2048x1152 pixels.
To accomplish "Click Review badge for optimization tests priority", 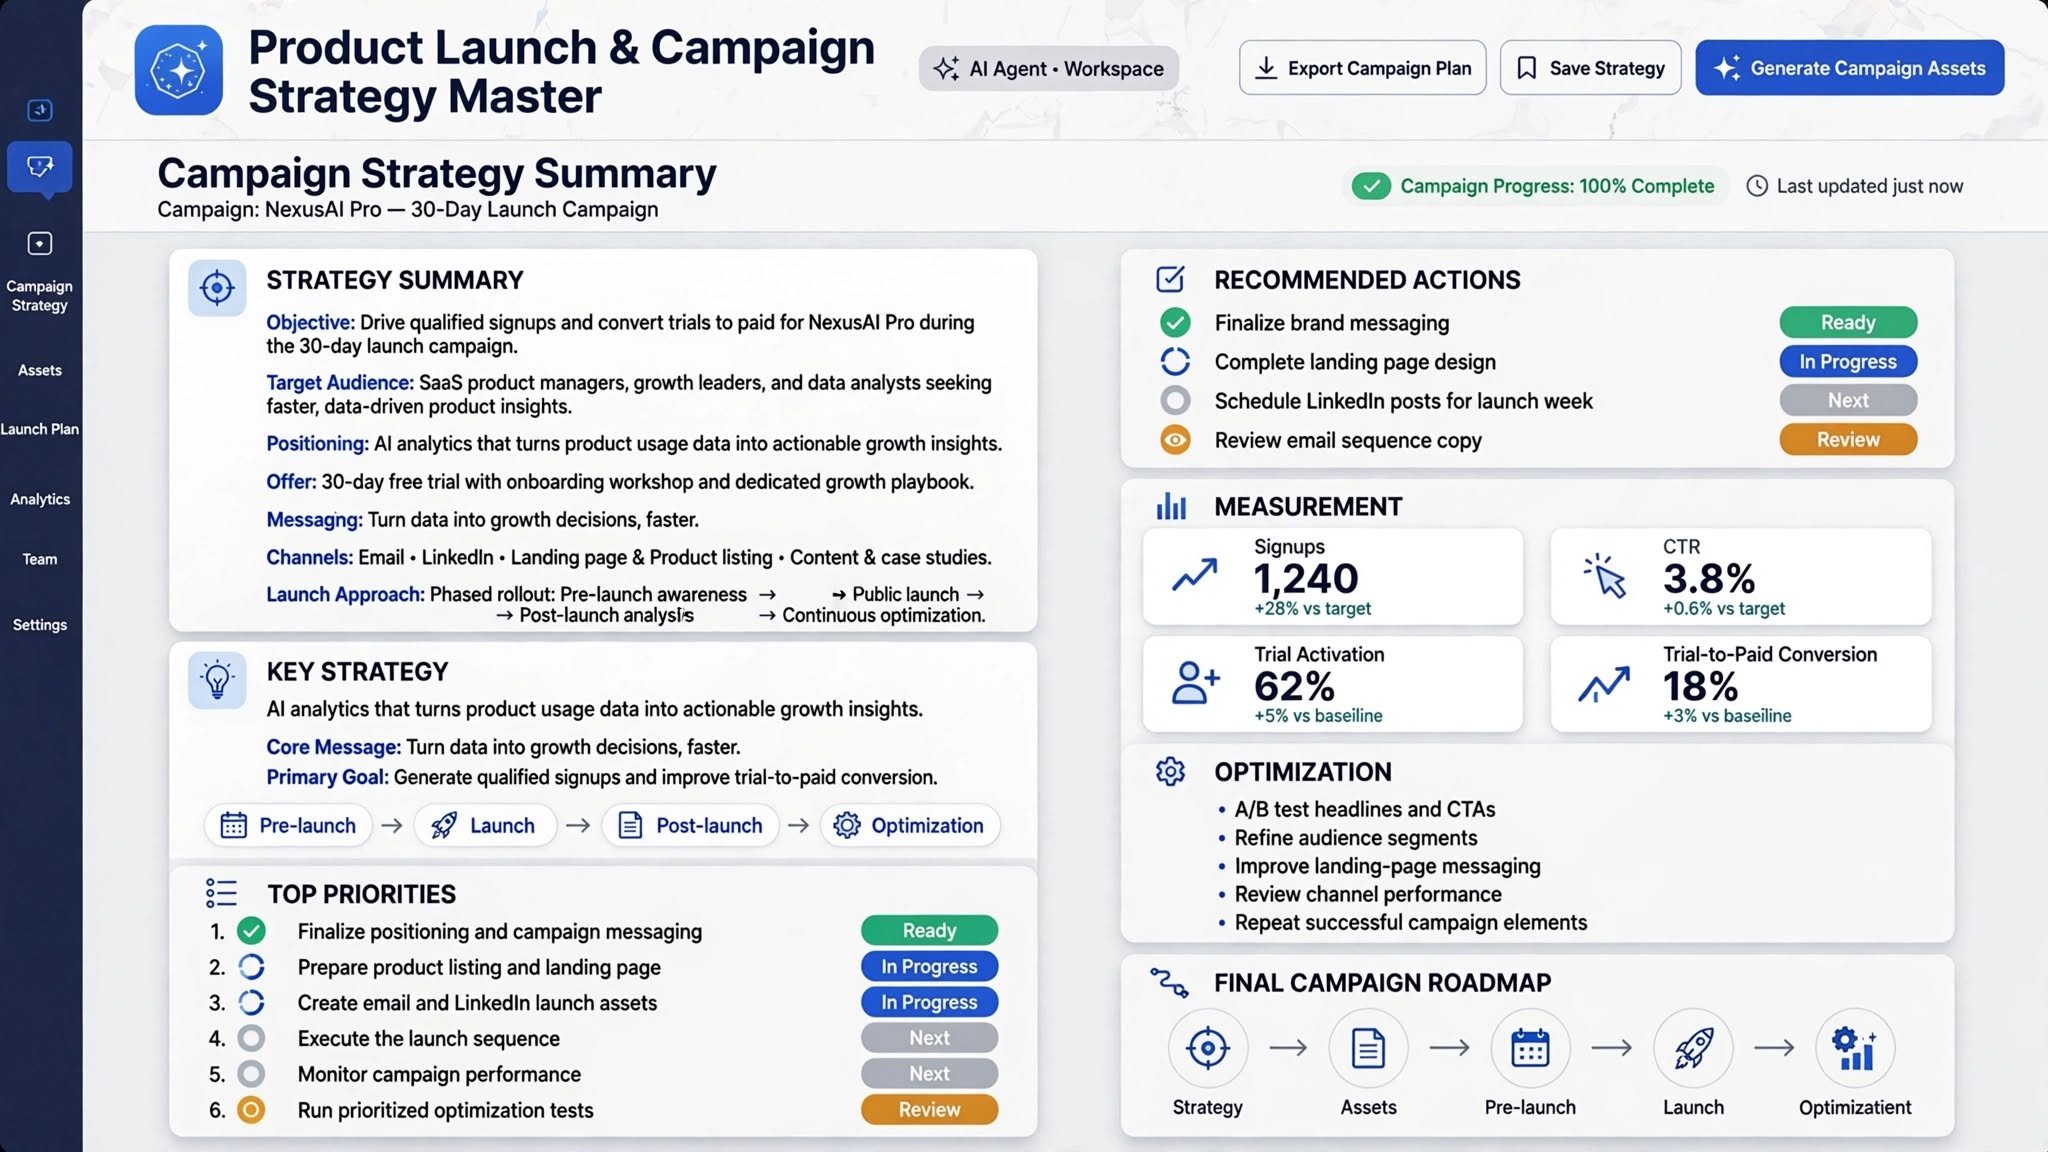I will tap(929, 1109).
